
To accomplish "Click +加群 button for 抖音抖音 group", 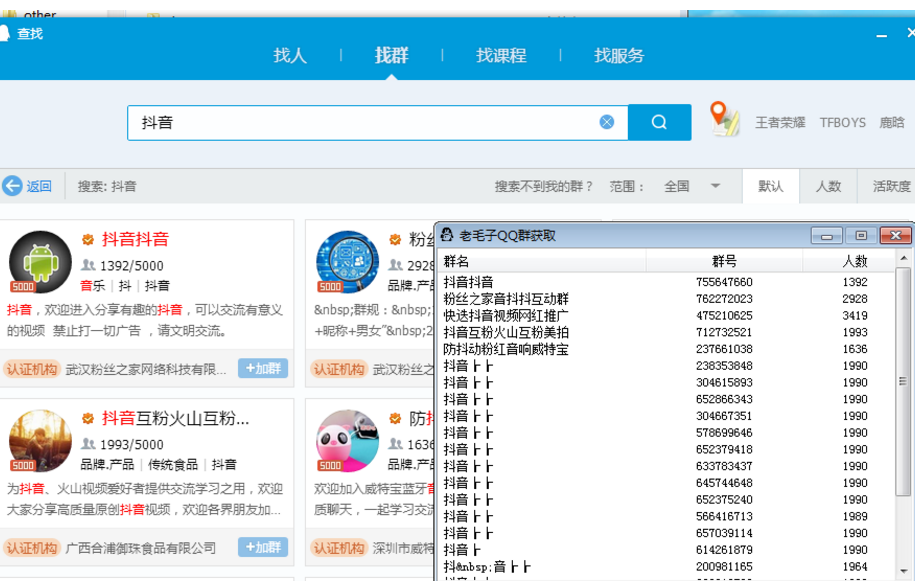I will coord(263,368).
